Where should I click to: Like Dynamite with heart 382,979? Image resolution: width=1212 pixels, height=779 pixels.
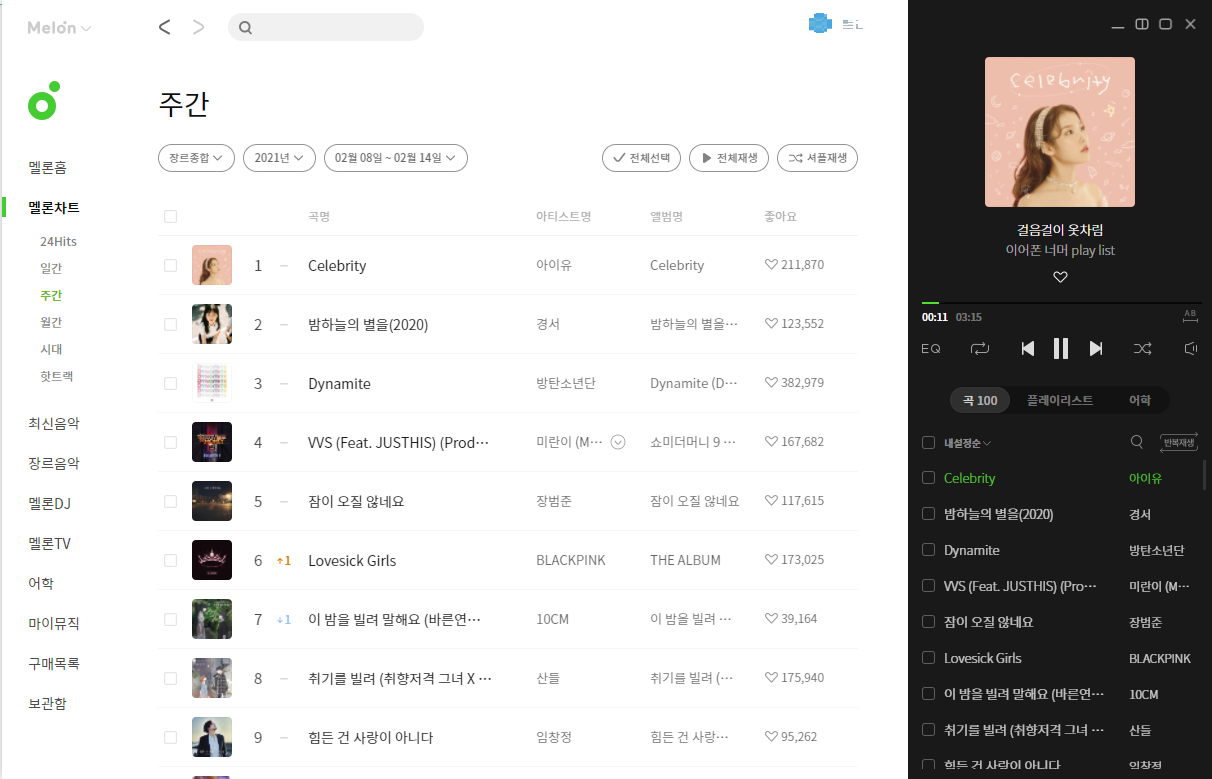pos(771,383)
